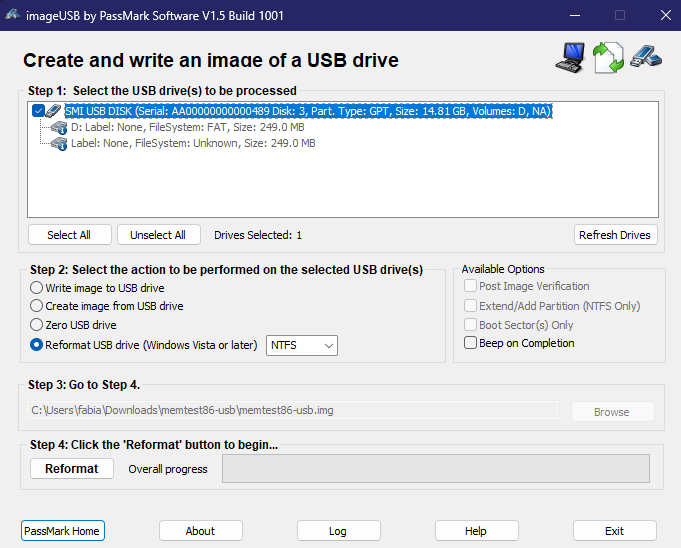
Task: Click the volume icon for D: FAT partition
Action: coord(59,128)
